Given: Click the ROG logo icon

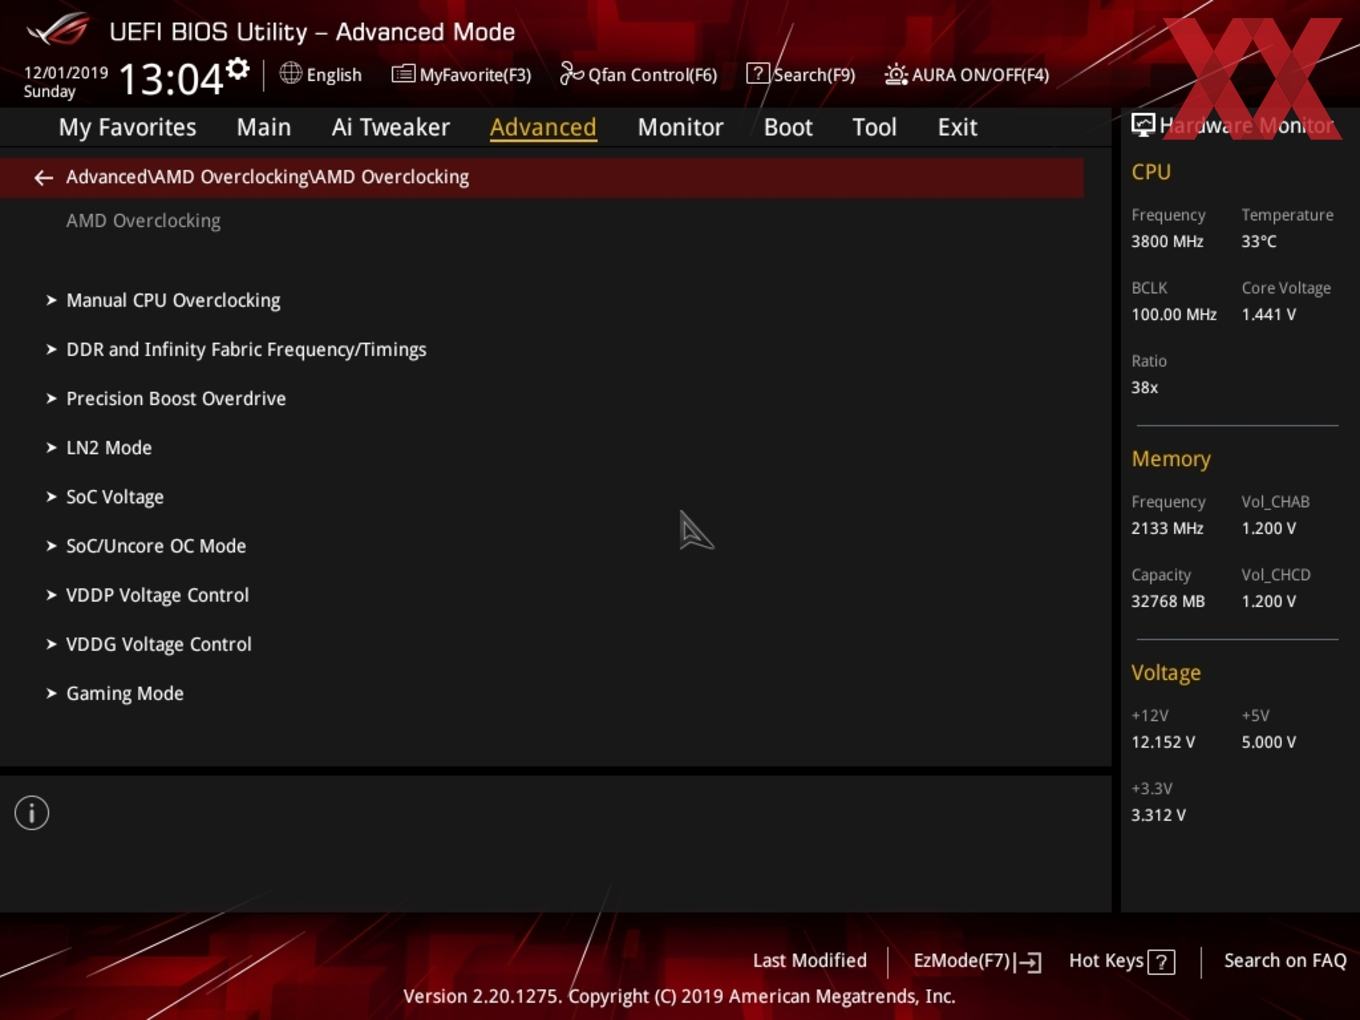Looking at the screenshot, I should pos(58,30).
